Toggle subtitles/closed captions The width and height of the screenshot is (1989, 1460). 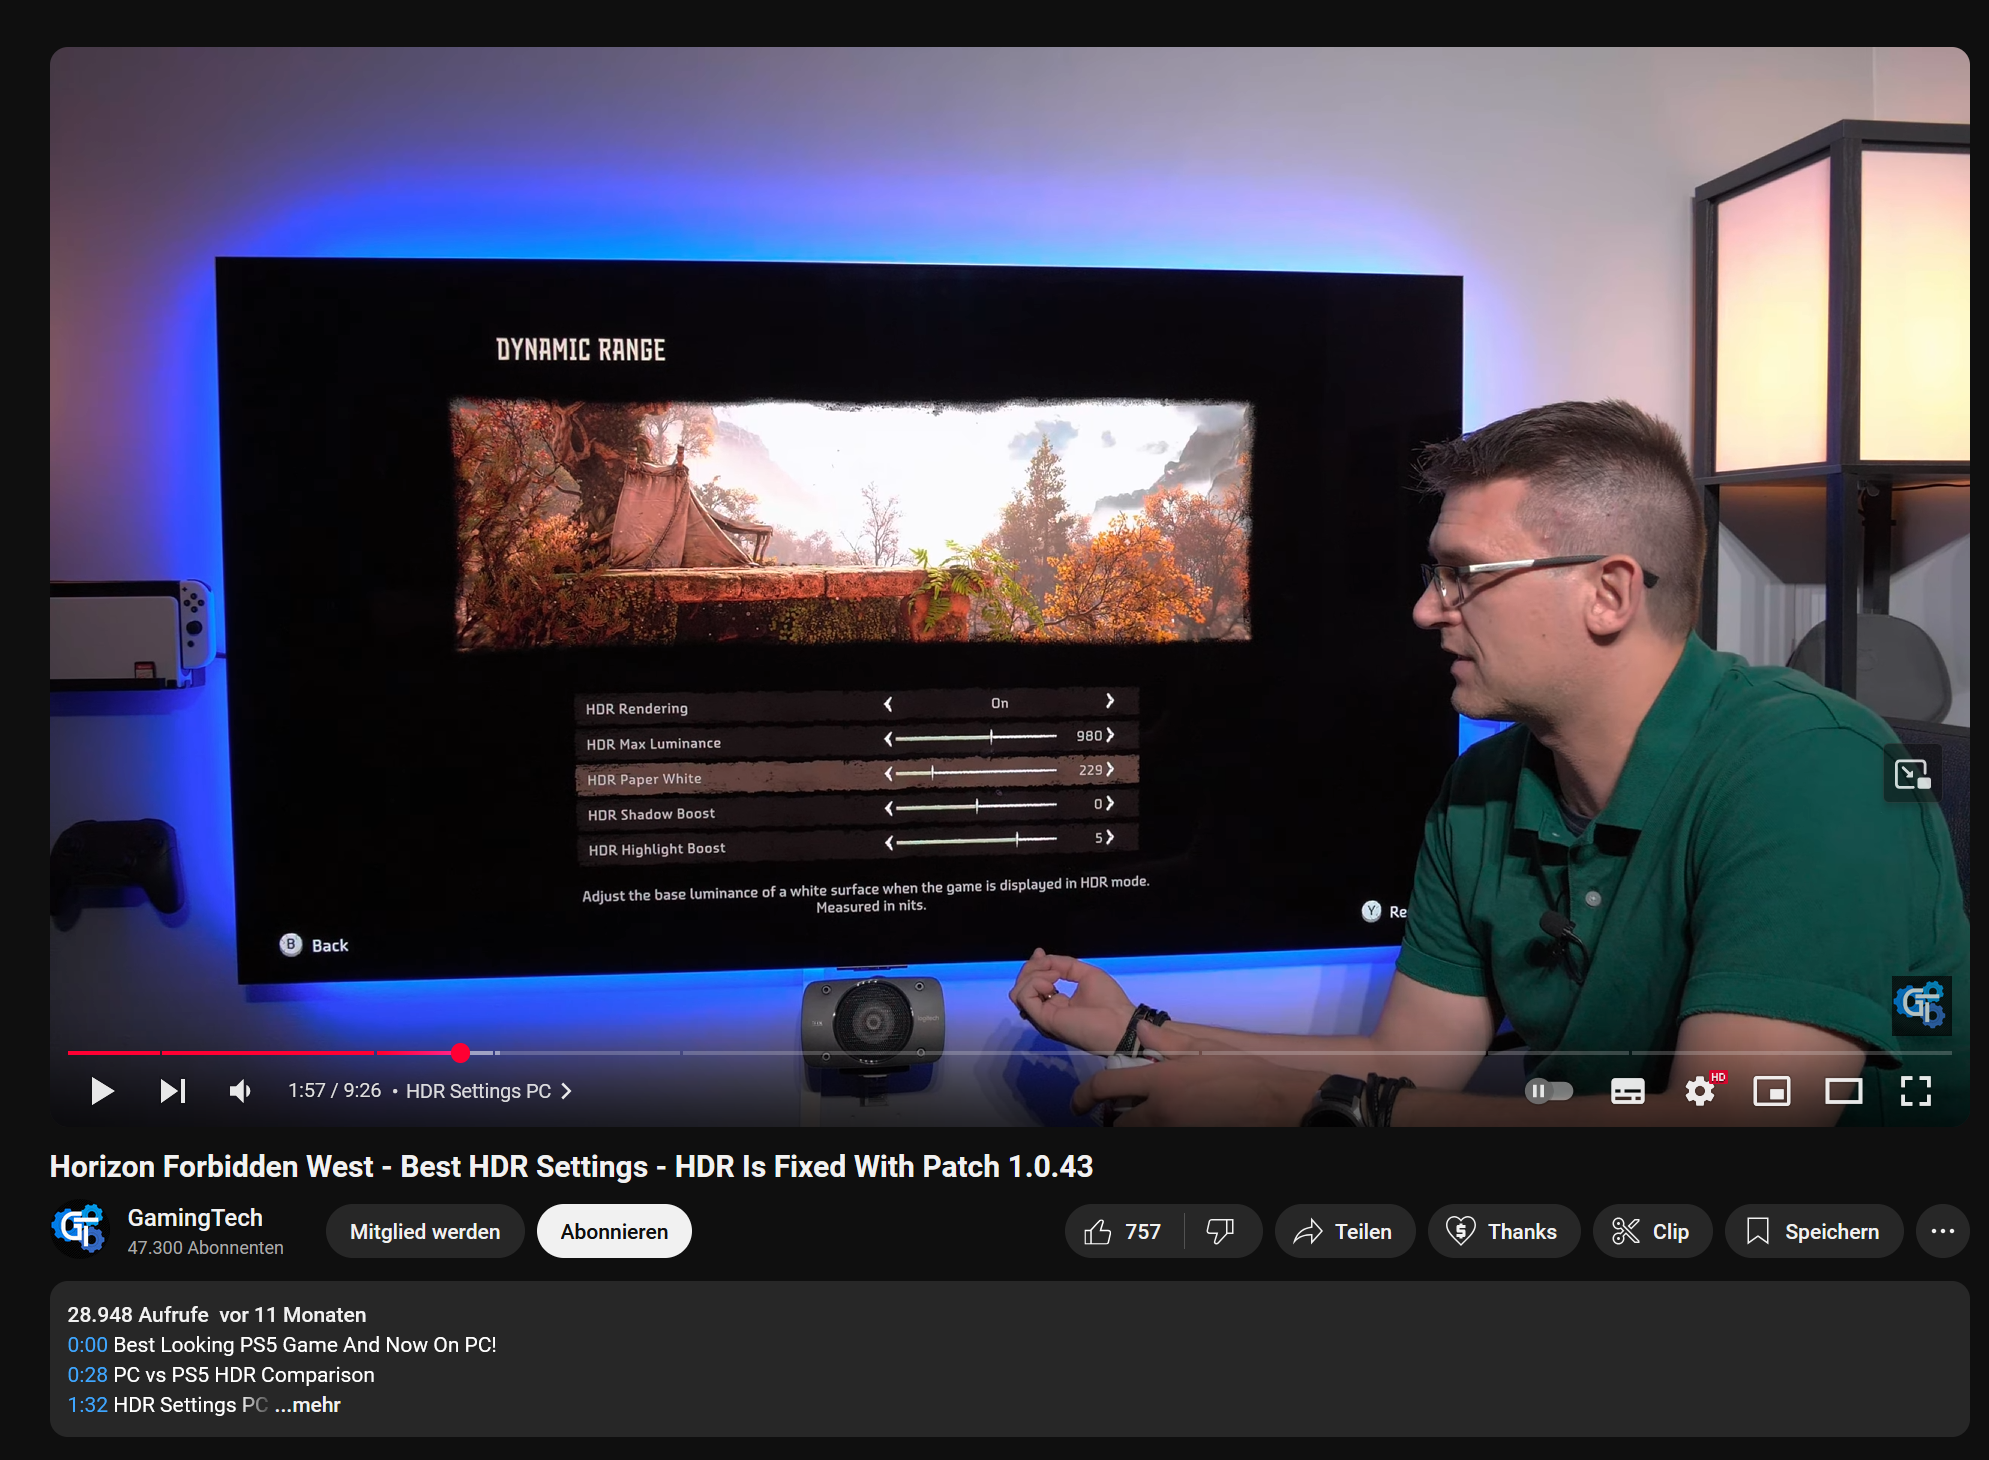1627,1090
